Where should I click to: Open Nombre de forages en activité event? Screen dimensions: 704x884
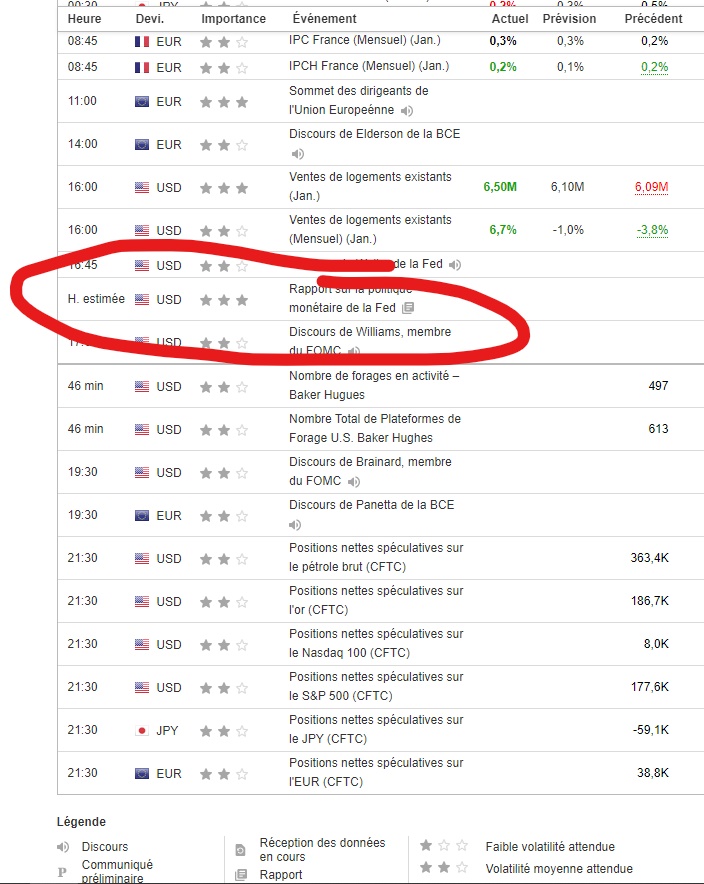[374, 385]
